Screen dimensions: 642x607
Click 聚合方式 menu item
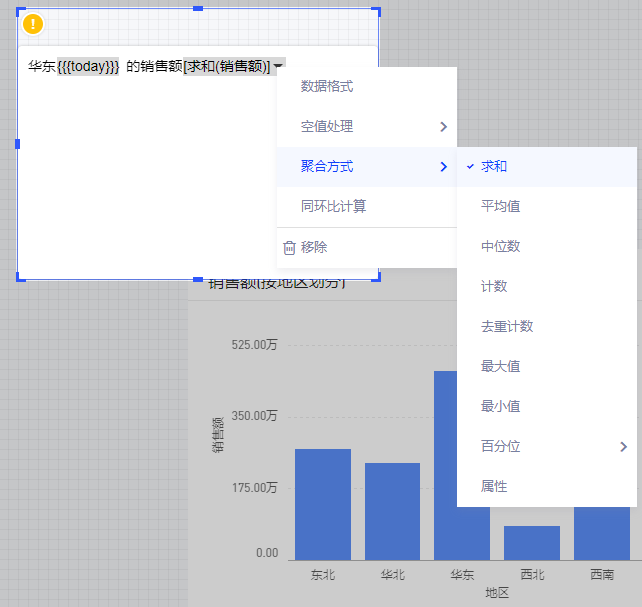(327, 166)
